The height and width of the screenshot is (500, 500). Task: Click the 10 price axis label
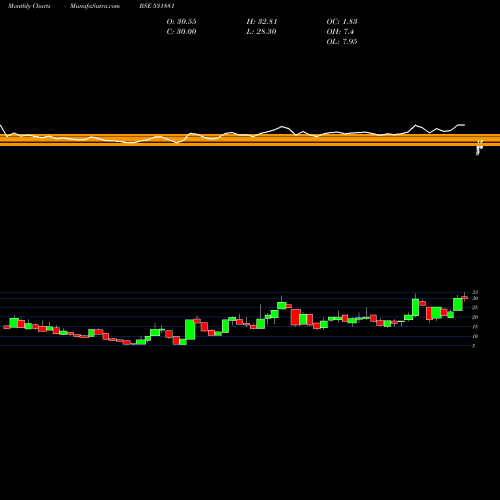click(x=475, y=336)
